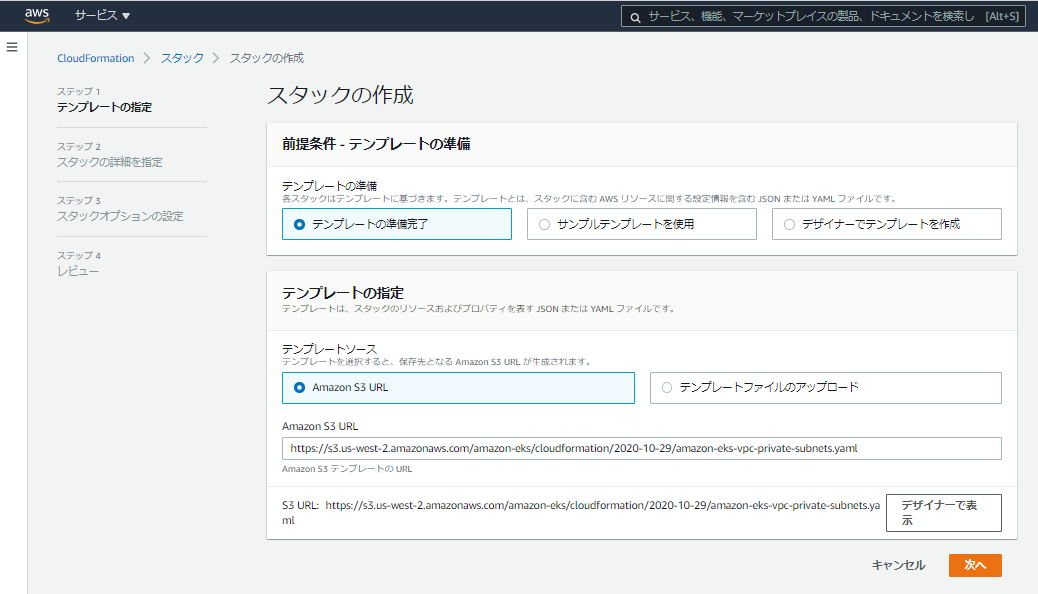The width and height of the screenshot is (1038, 594).
Task: Open the スタック breadcrumb link
Action: tap(182, 58)
